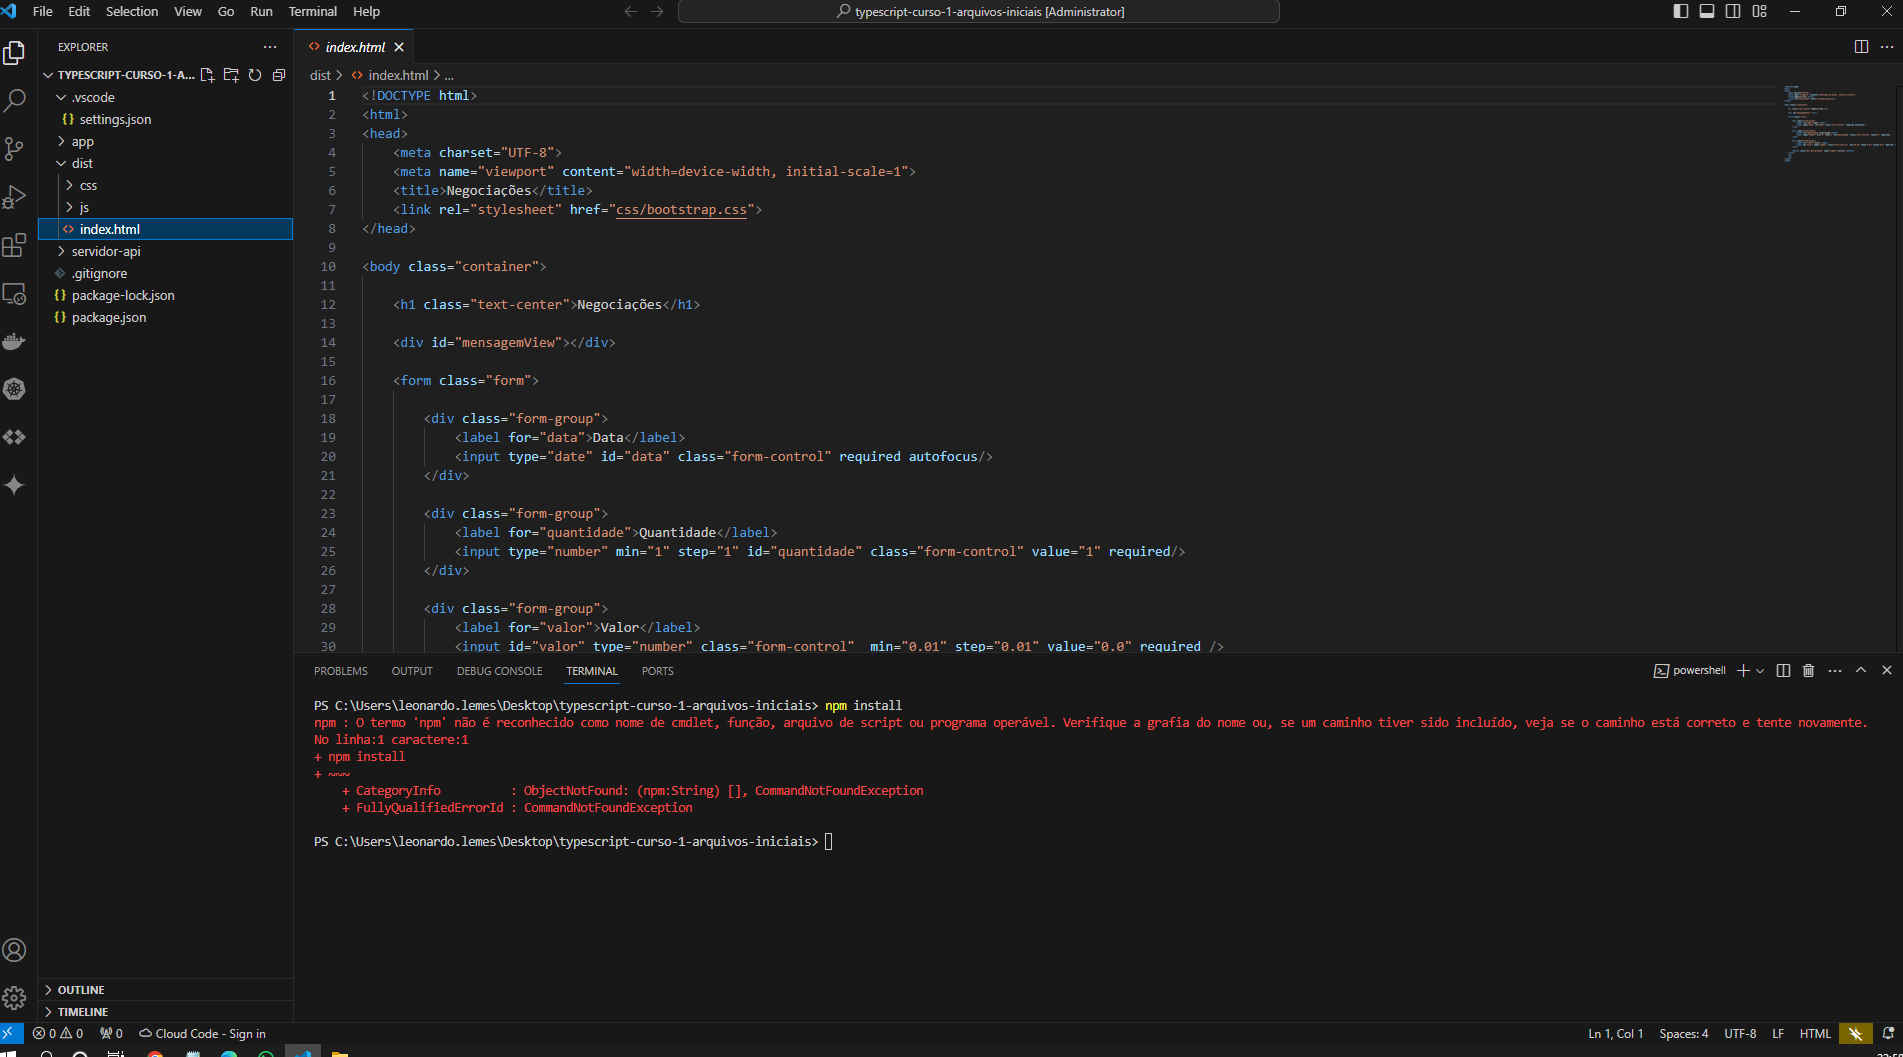This screenshot has height=1057, width=1903.
Task: Split the terminal panel
Action: (1783, 671)
